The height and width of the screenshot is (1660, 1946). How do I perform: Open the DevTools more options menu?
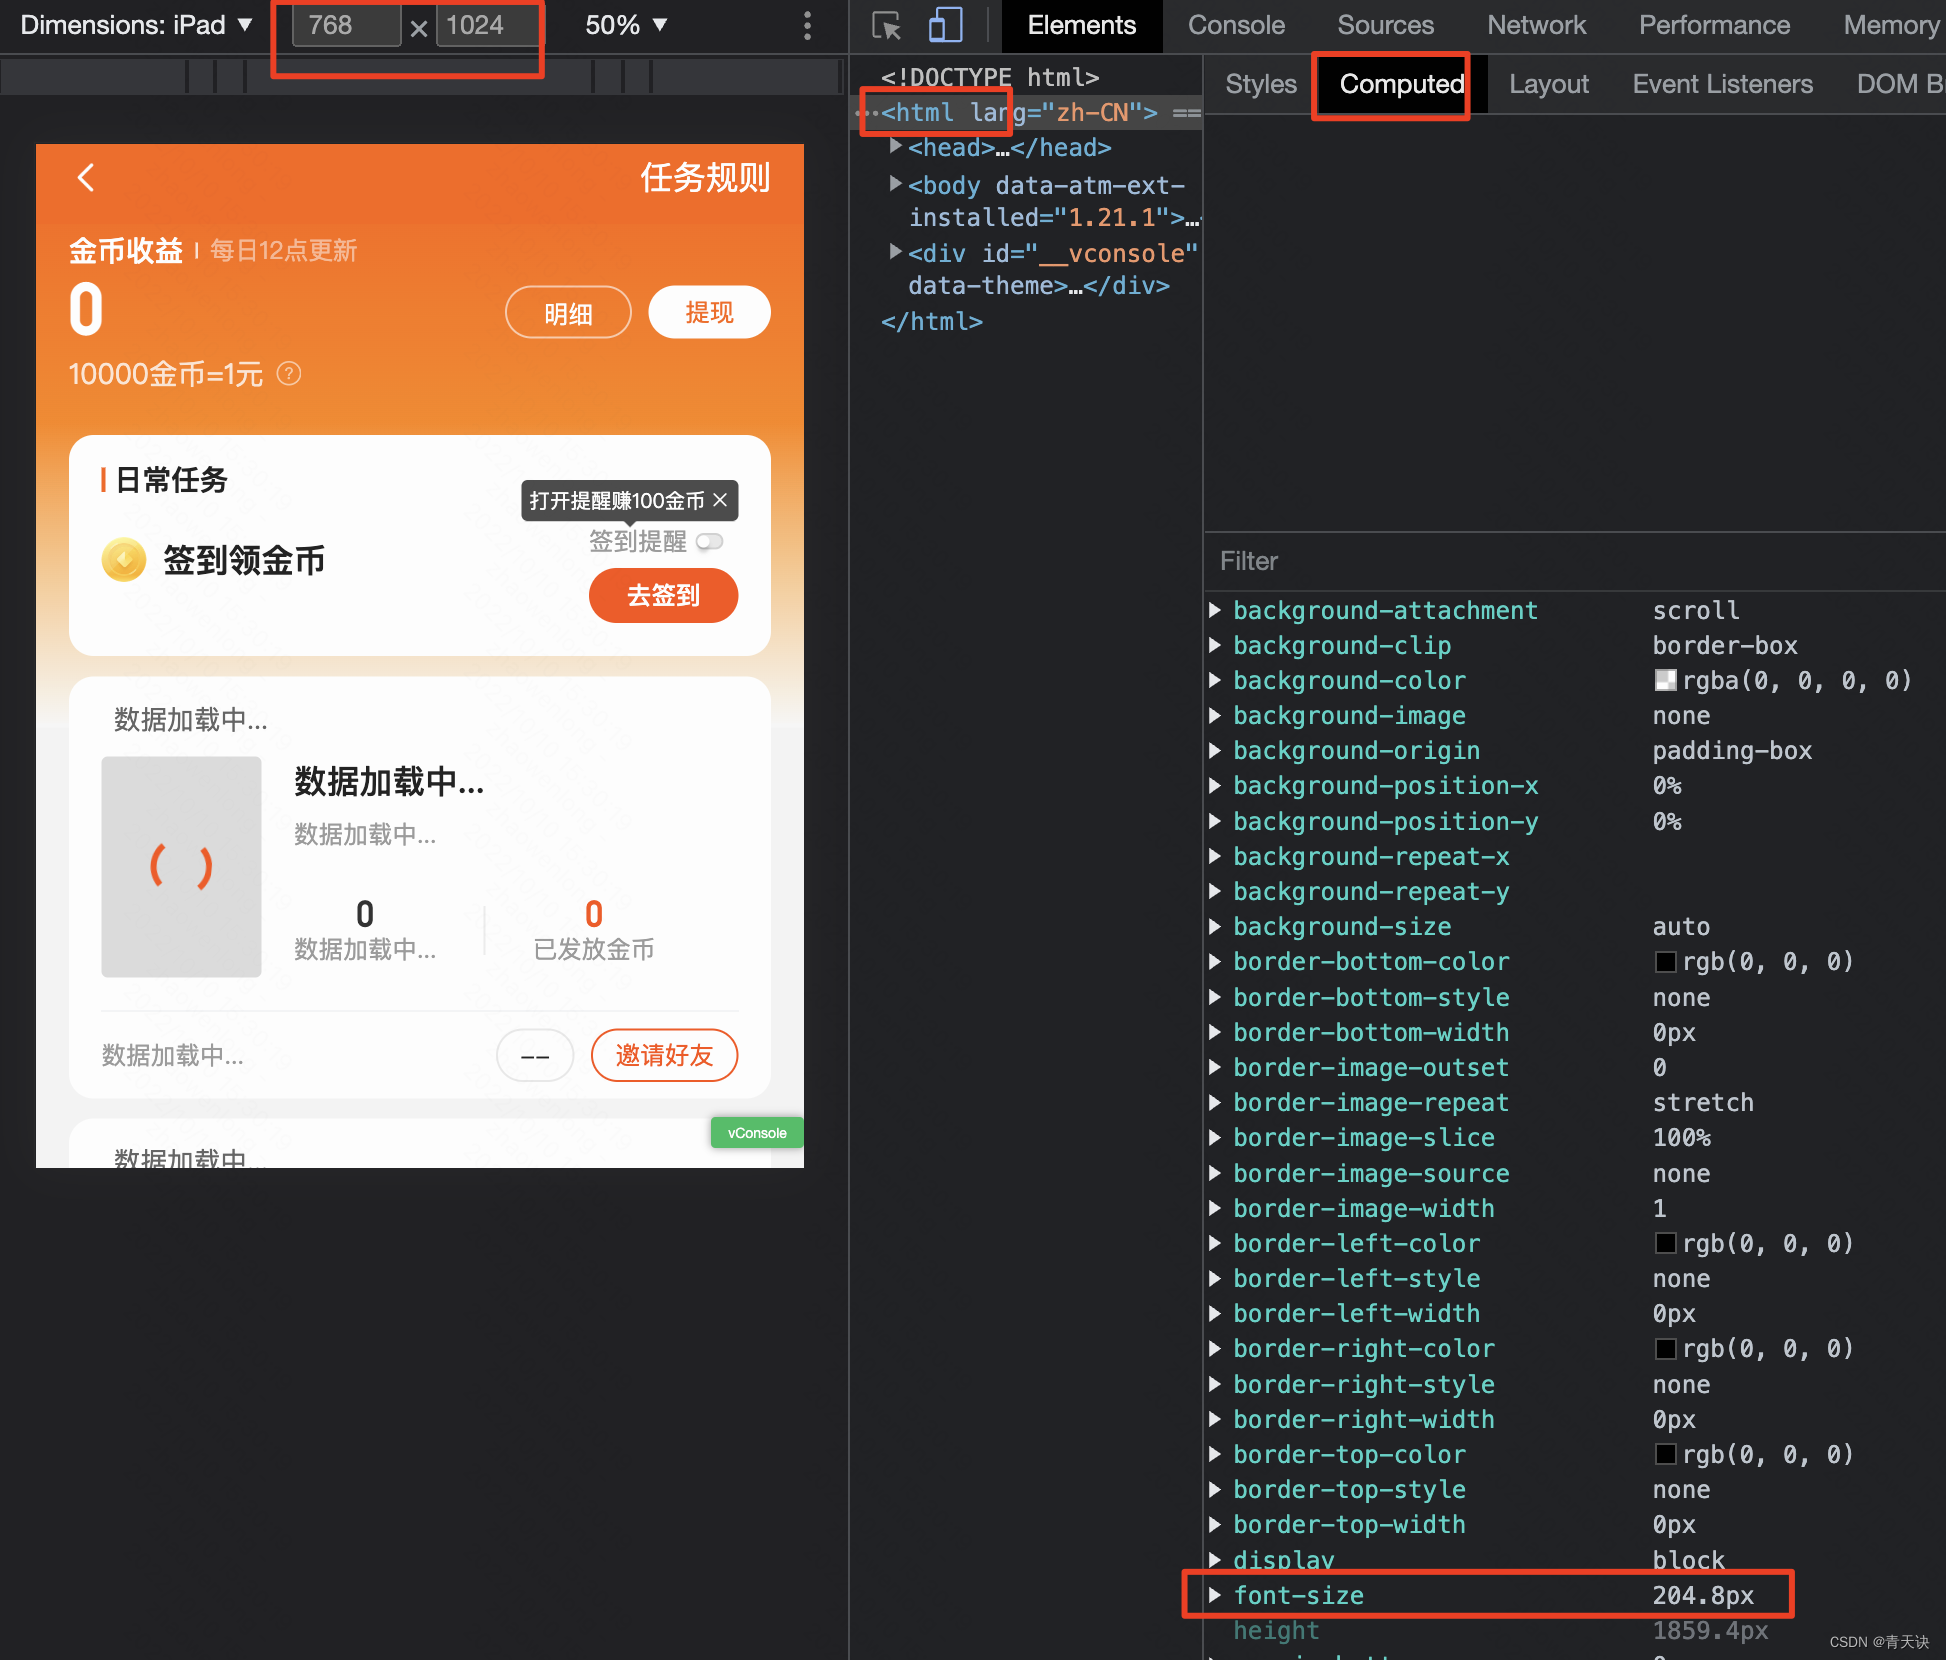coord(807,25)
